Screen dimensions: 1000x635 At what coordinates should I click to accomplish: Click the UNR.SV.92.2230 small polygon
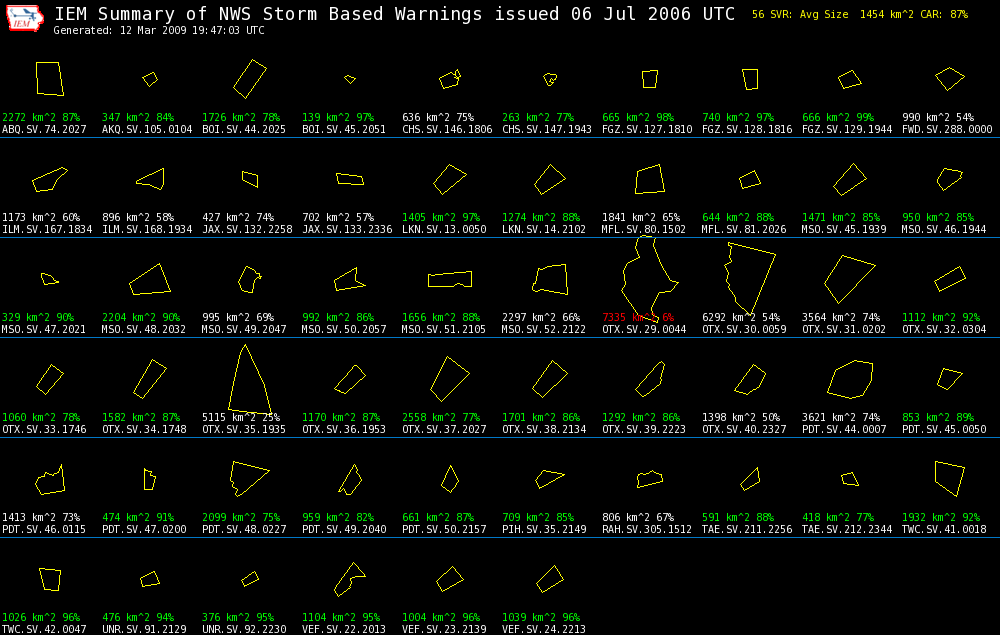click(x=249, y=579)
